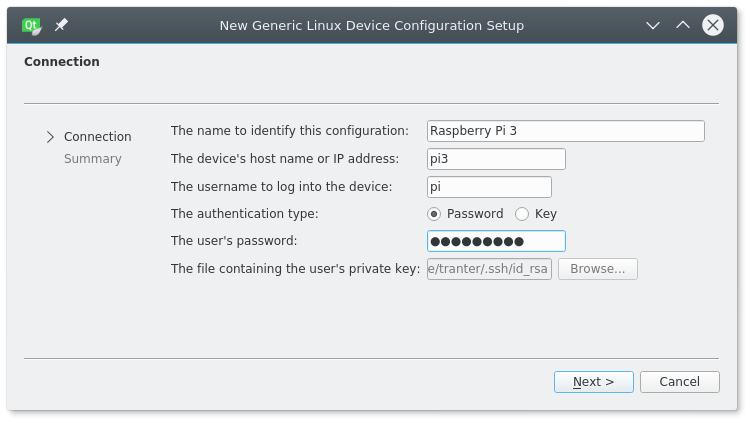
Task: Click the bold Connection page heading
Action: tap(62, 62)
